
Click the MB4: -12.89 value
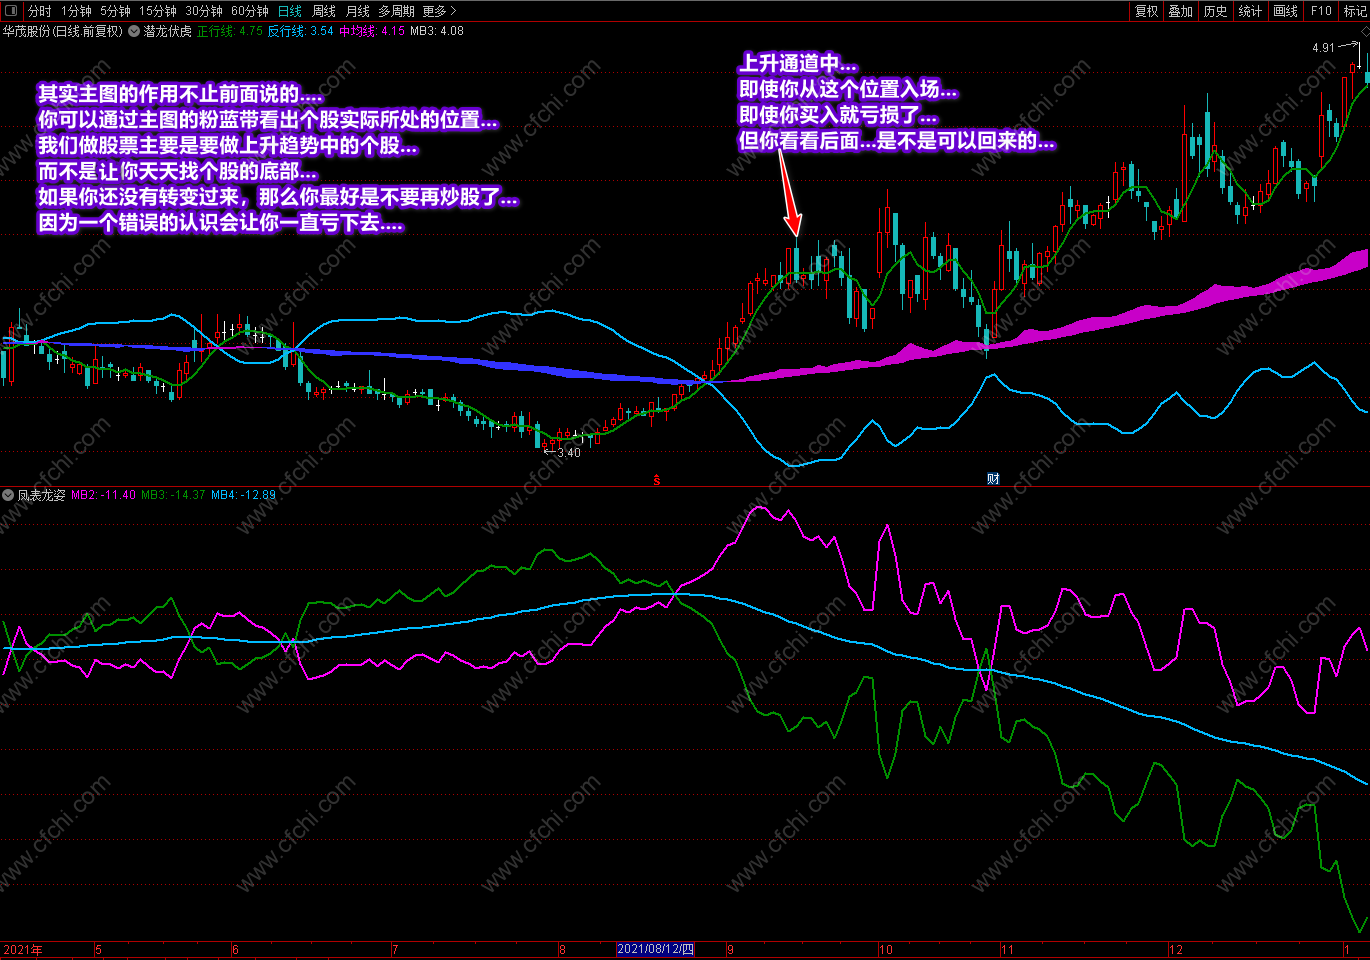coord(243,495)
